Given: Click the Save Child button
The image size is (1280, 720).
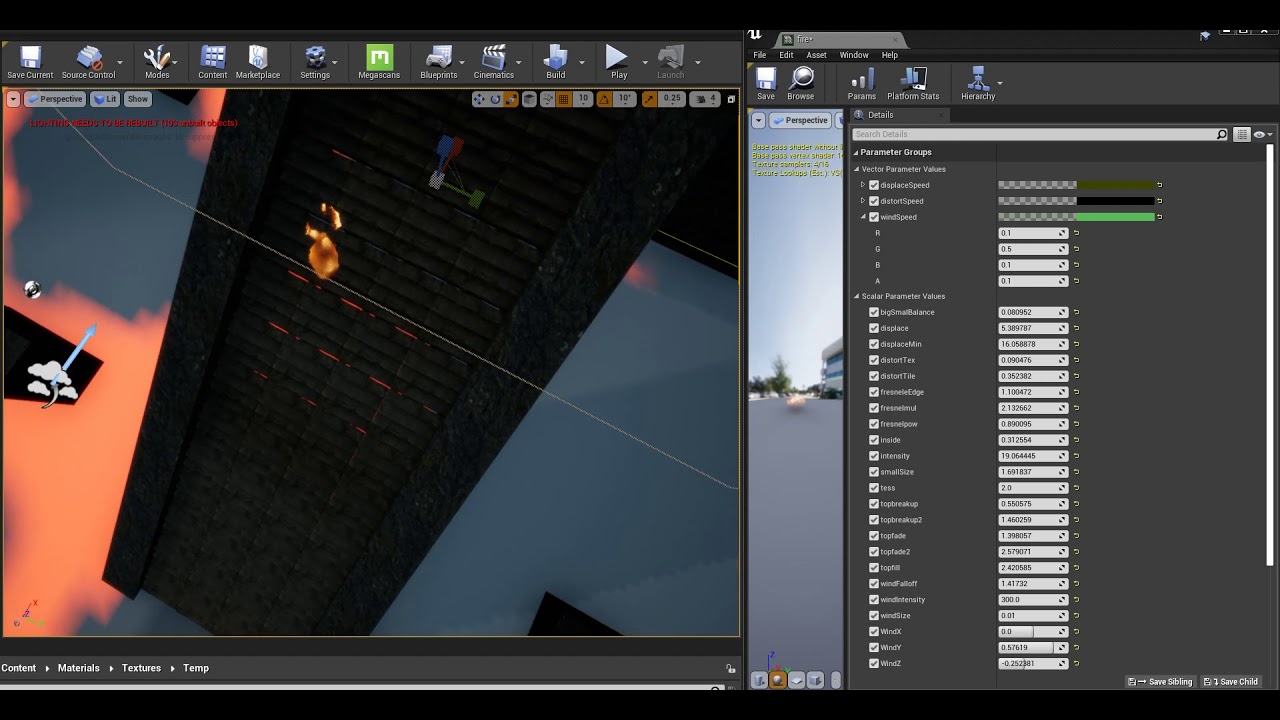Looking at the screenshot, I should 1231,682.
